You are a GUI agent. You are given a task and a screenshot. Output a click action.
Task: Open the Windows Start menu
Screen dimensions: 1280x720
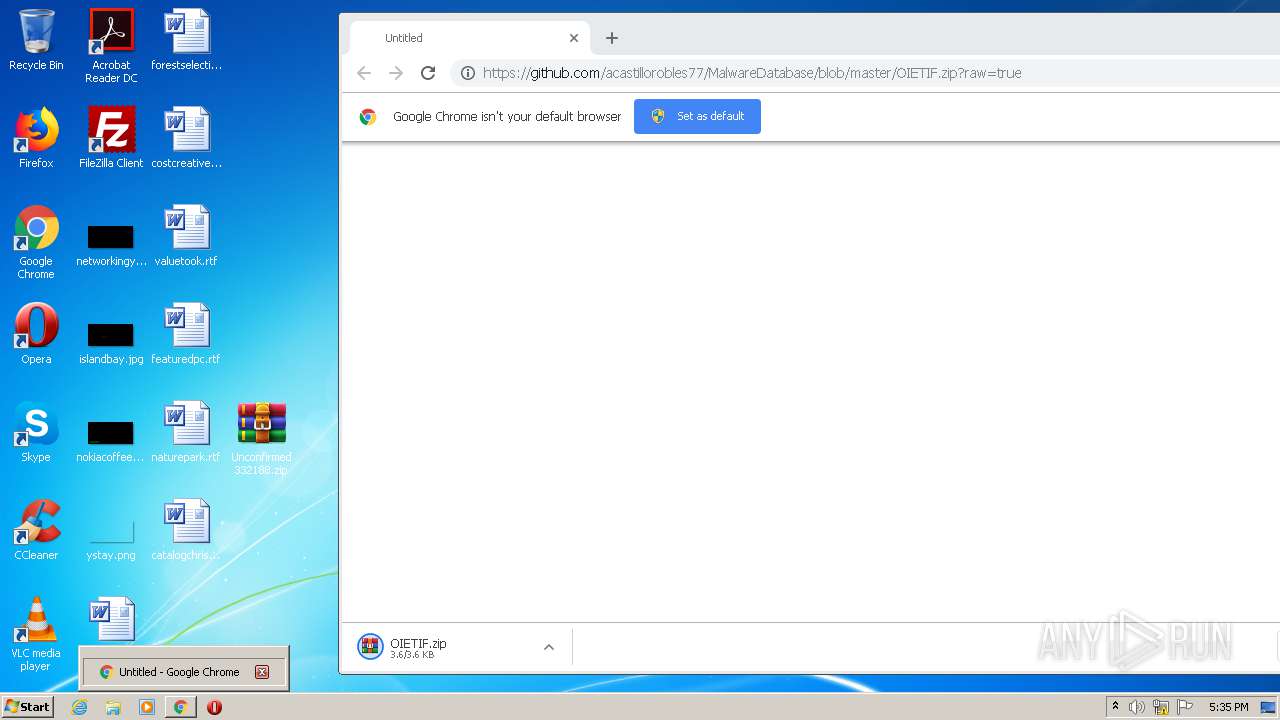pyautogui.click(x=28, y=706)
